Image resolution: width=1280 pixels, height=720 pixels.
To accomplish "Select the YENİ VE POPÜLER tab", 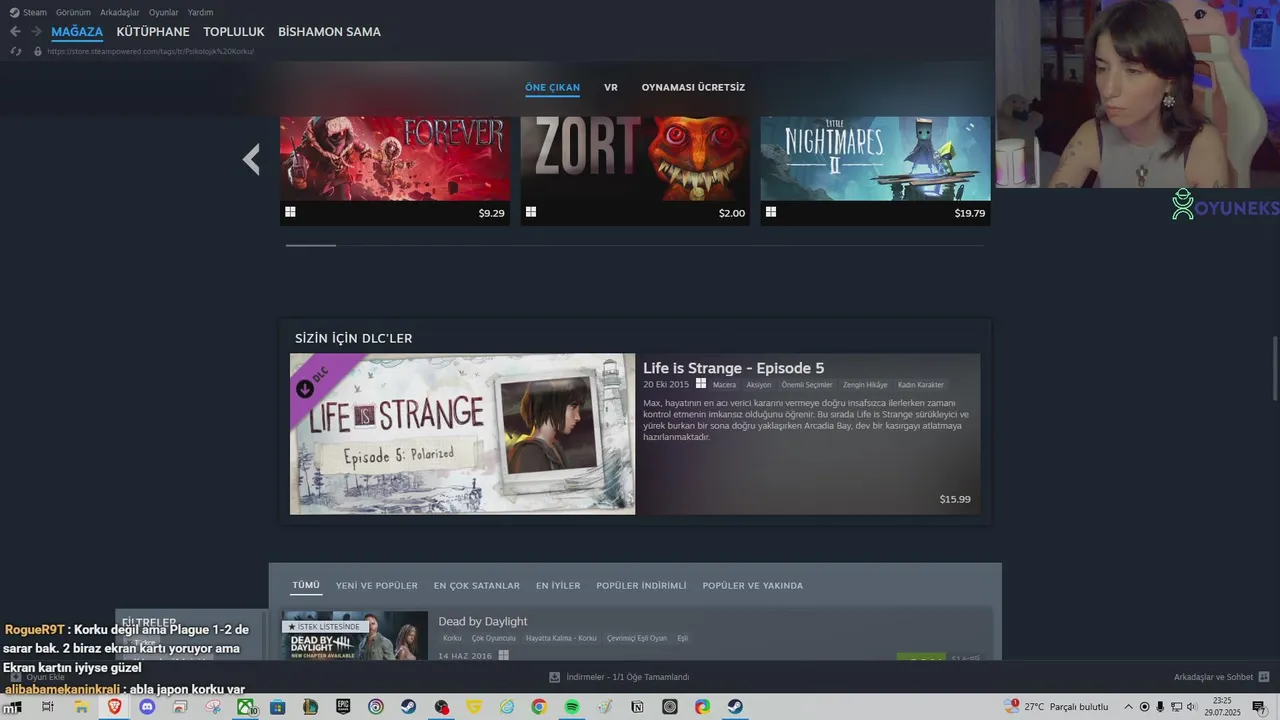I will point(377,586).
